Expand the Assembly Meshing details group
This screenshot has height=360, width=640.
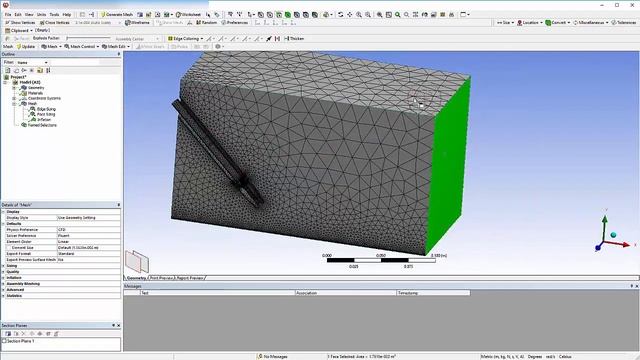pyautogui.click(x=4, y=284)
